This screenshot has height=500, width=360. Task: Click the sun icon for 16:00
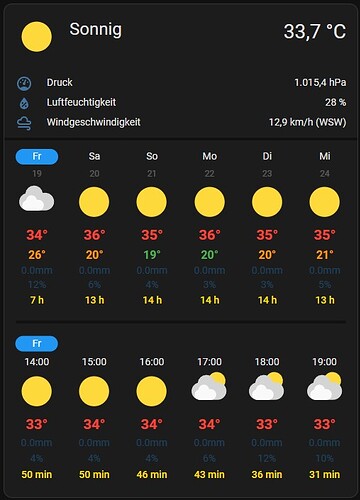click(x=152, y=391)
